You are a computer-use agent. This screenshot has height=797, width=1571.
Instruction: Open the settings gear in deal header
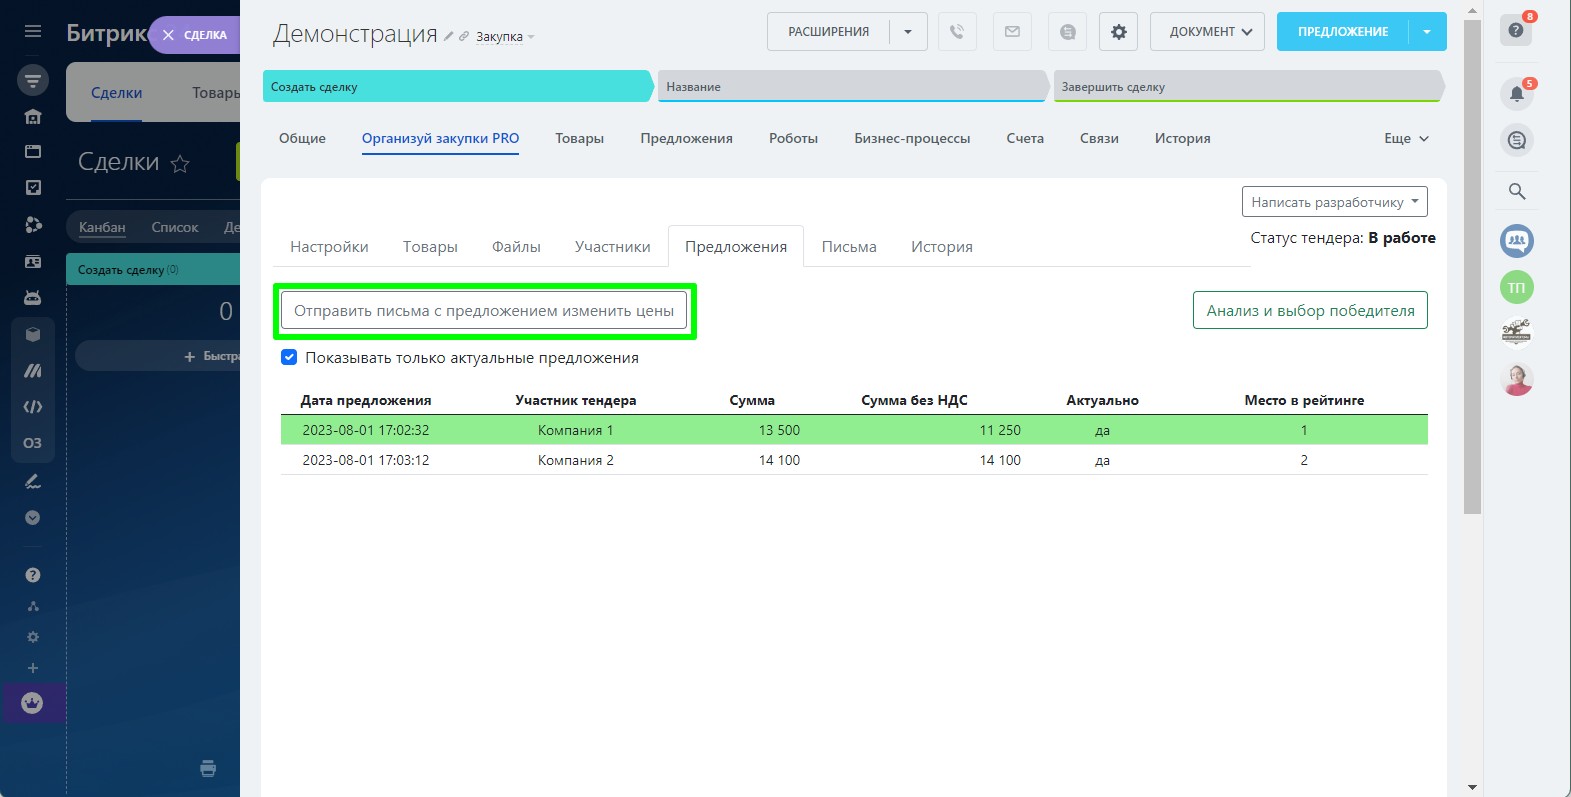click(1118, 32)
